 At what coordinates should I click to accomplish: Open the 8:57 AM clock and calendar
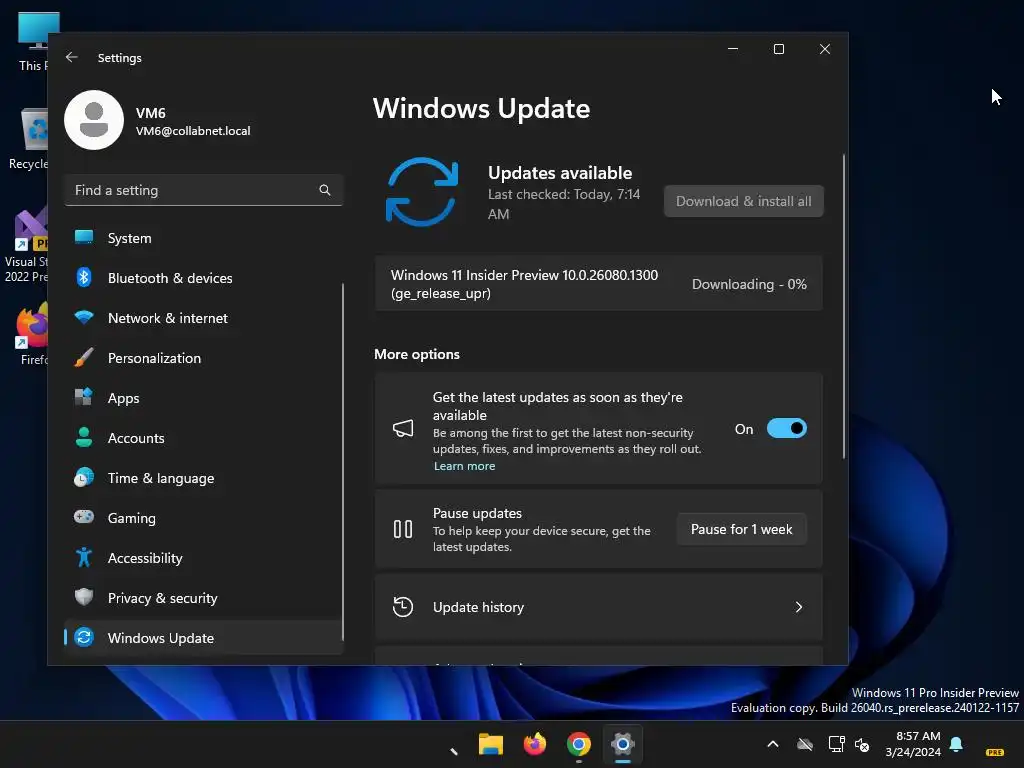[x=913, y=744]
